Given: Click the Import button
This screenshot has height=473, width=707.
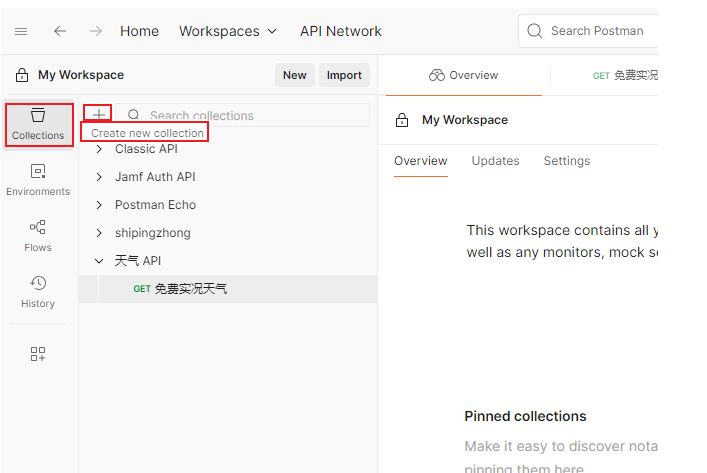Looking at the screenshot, I should 344,75.
